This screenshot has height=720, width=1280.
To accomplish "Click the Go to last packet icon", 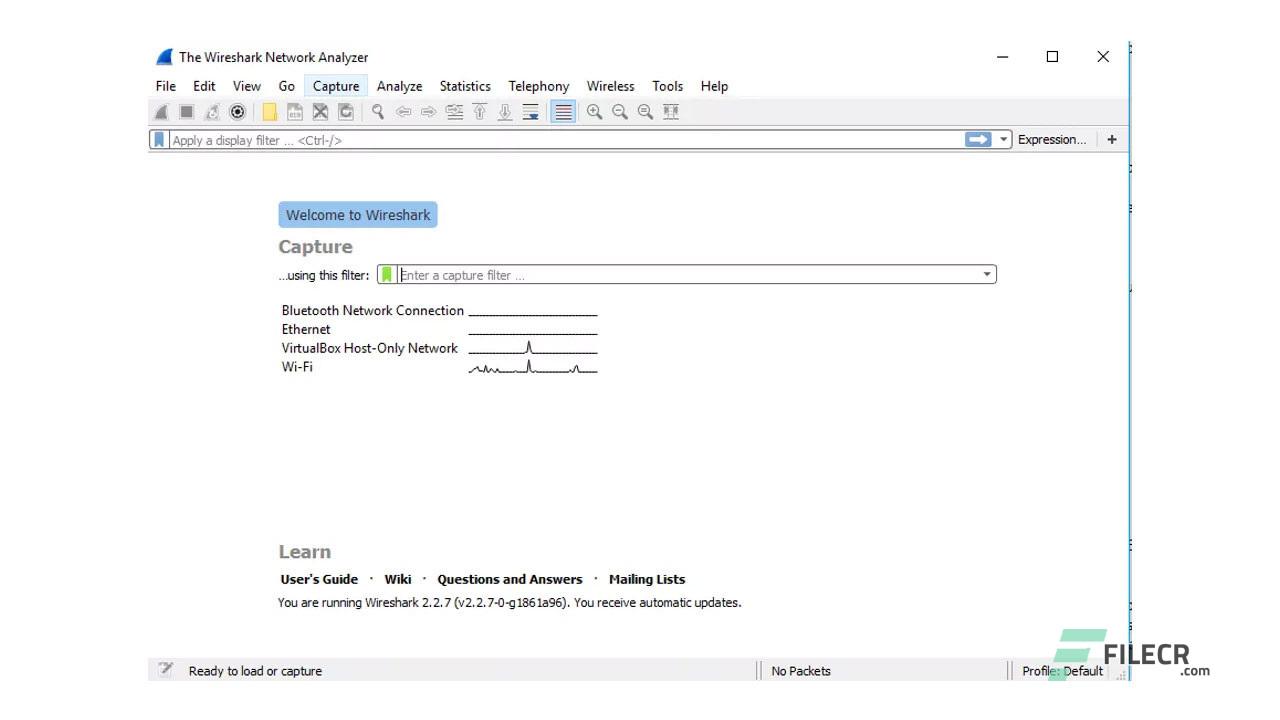I will (505, 112).
